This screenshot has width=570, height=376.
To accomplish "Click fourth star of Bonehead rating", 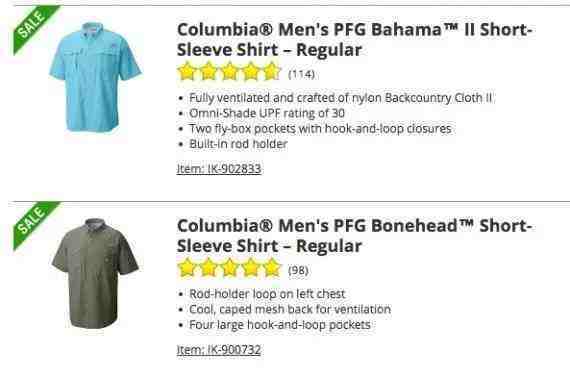I will pyautogui.click(x=251, y=268).
